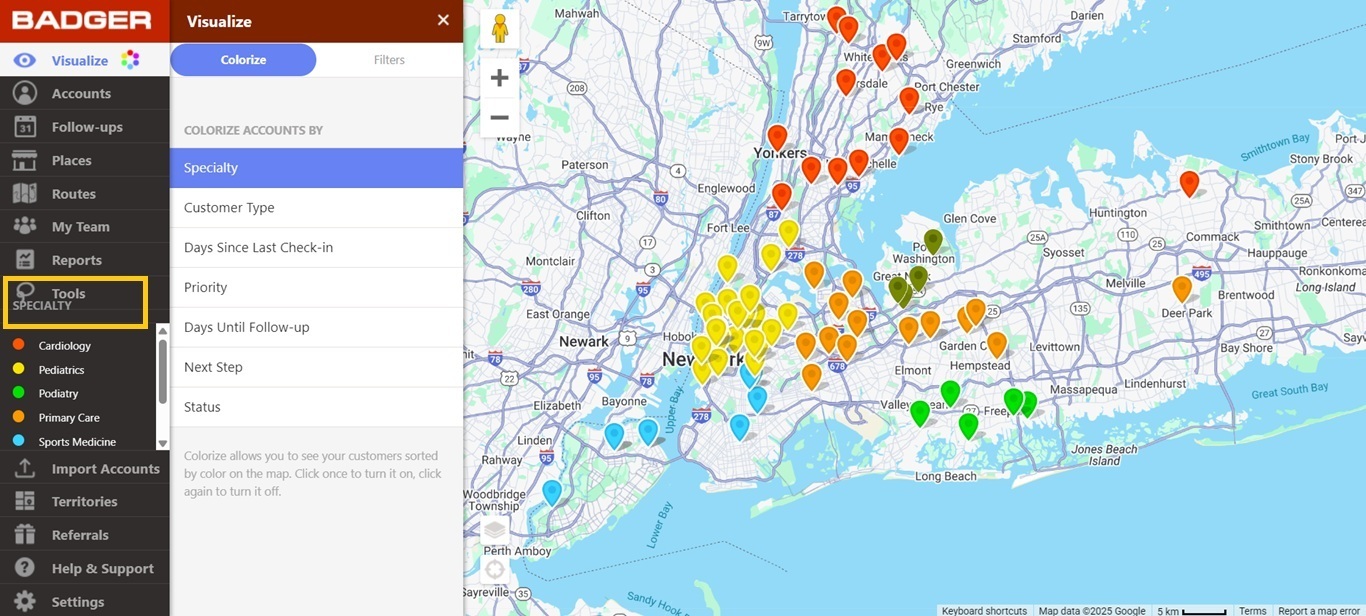
Task: Open the Report a map error link
Action: tap(1318, 610)
